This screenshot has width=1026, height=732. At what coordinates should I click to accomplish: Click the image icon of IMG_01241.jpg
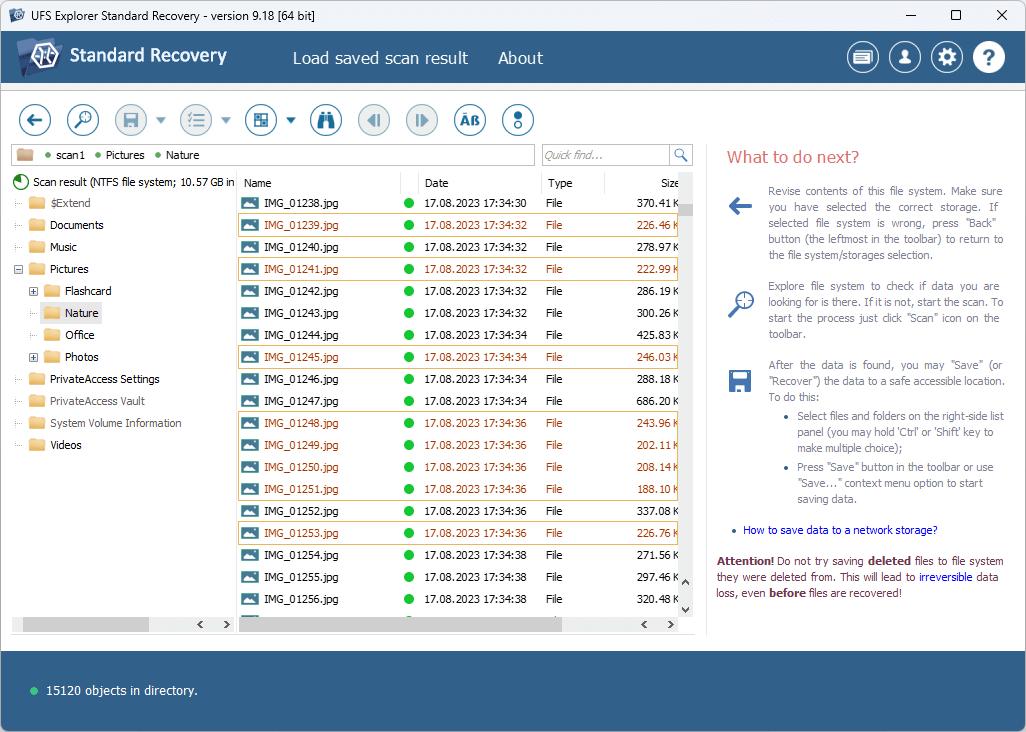point(249,269)
